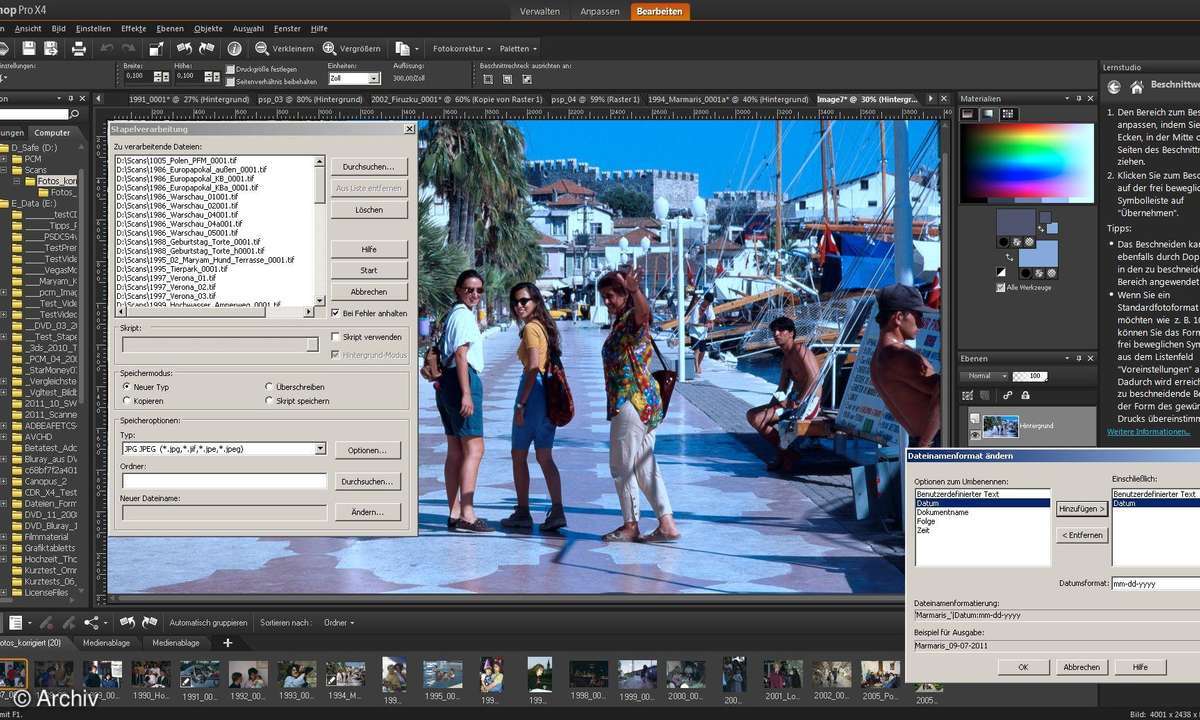
Task: Open the Typ file format dropdown
Action: coord(320,449)
